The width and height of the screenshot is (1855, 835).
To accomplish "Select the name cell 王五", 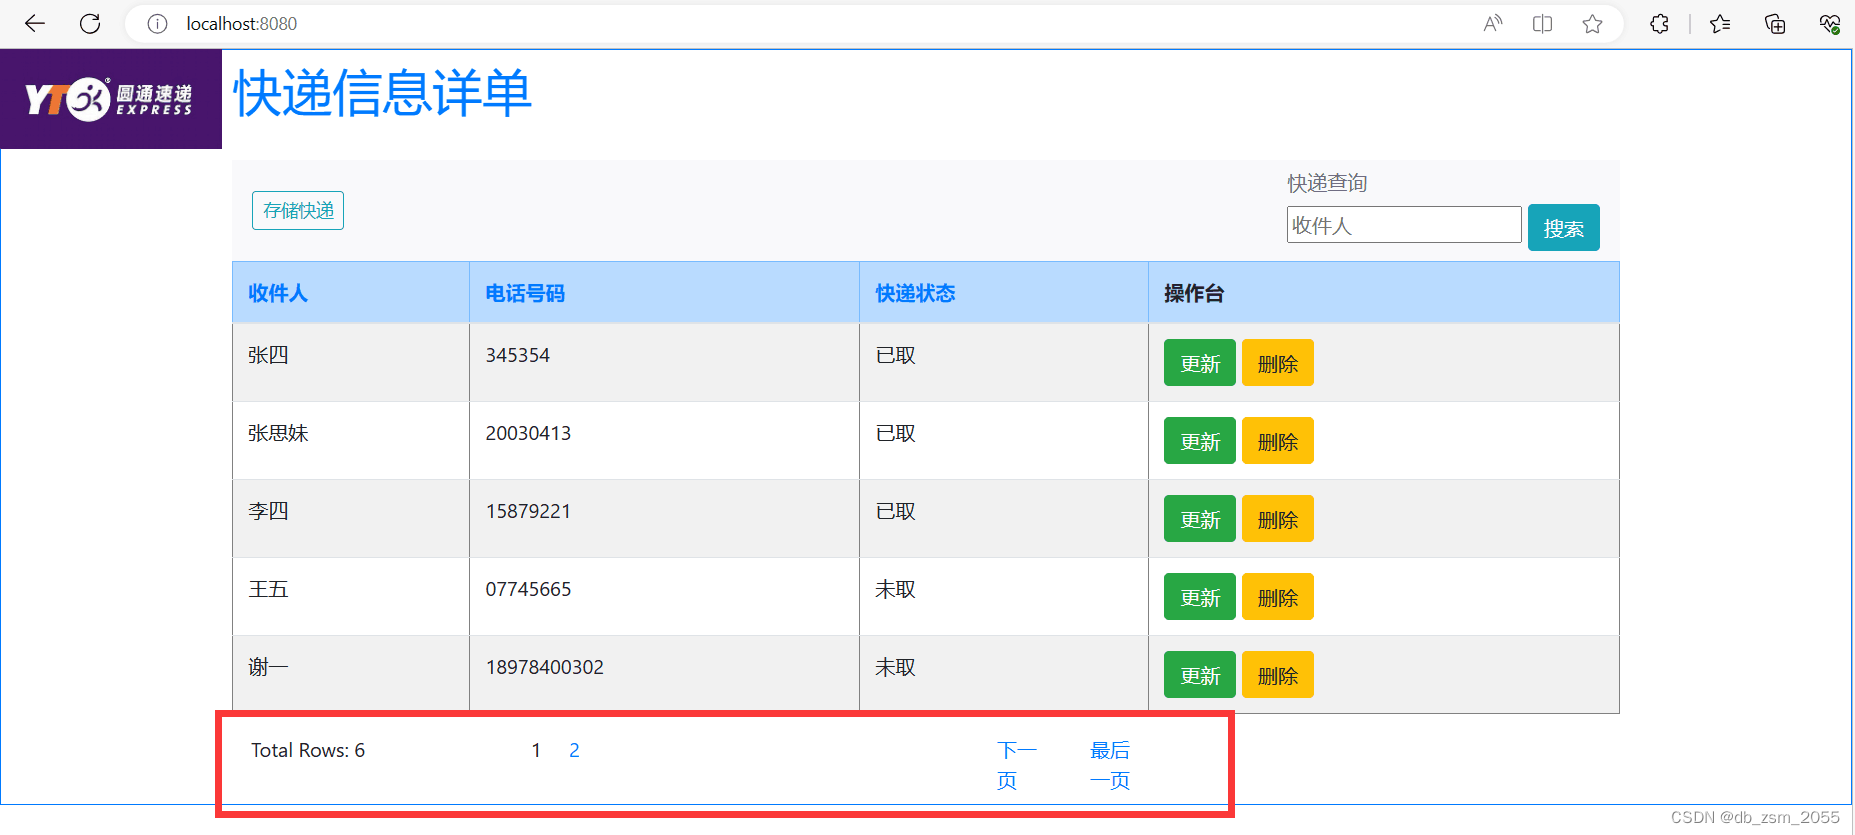I will (268, 589).
